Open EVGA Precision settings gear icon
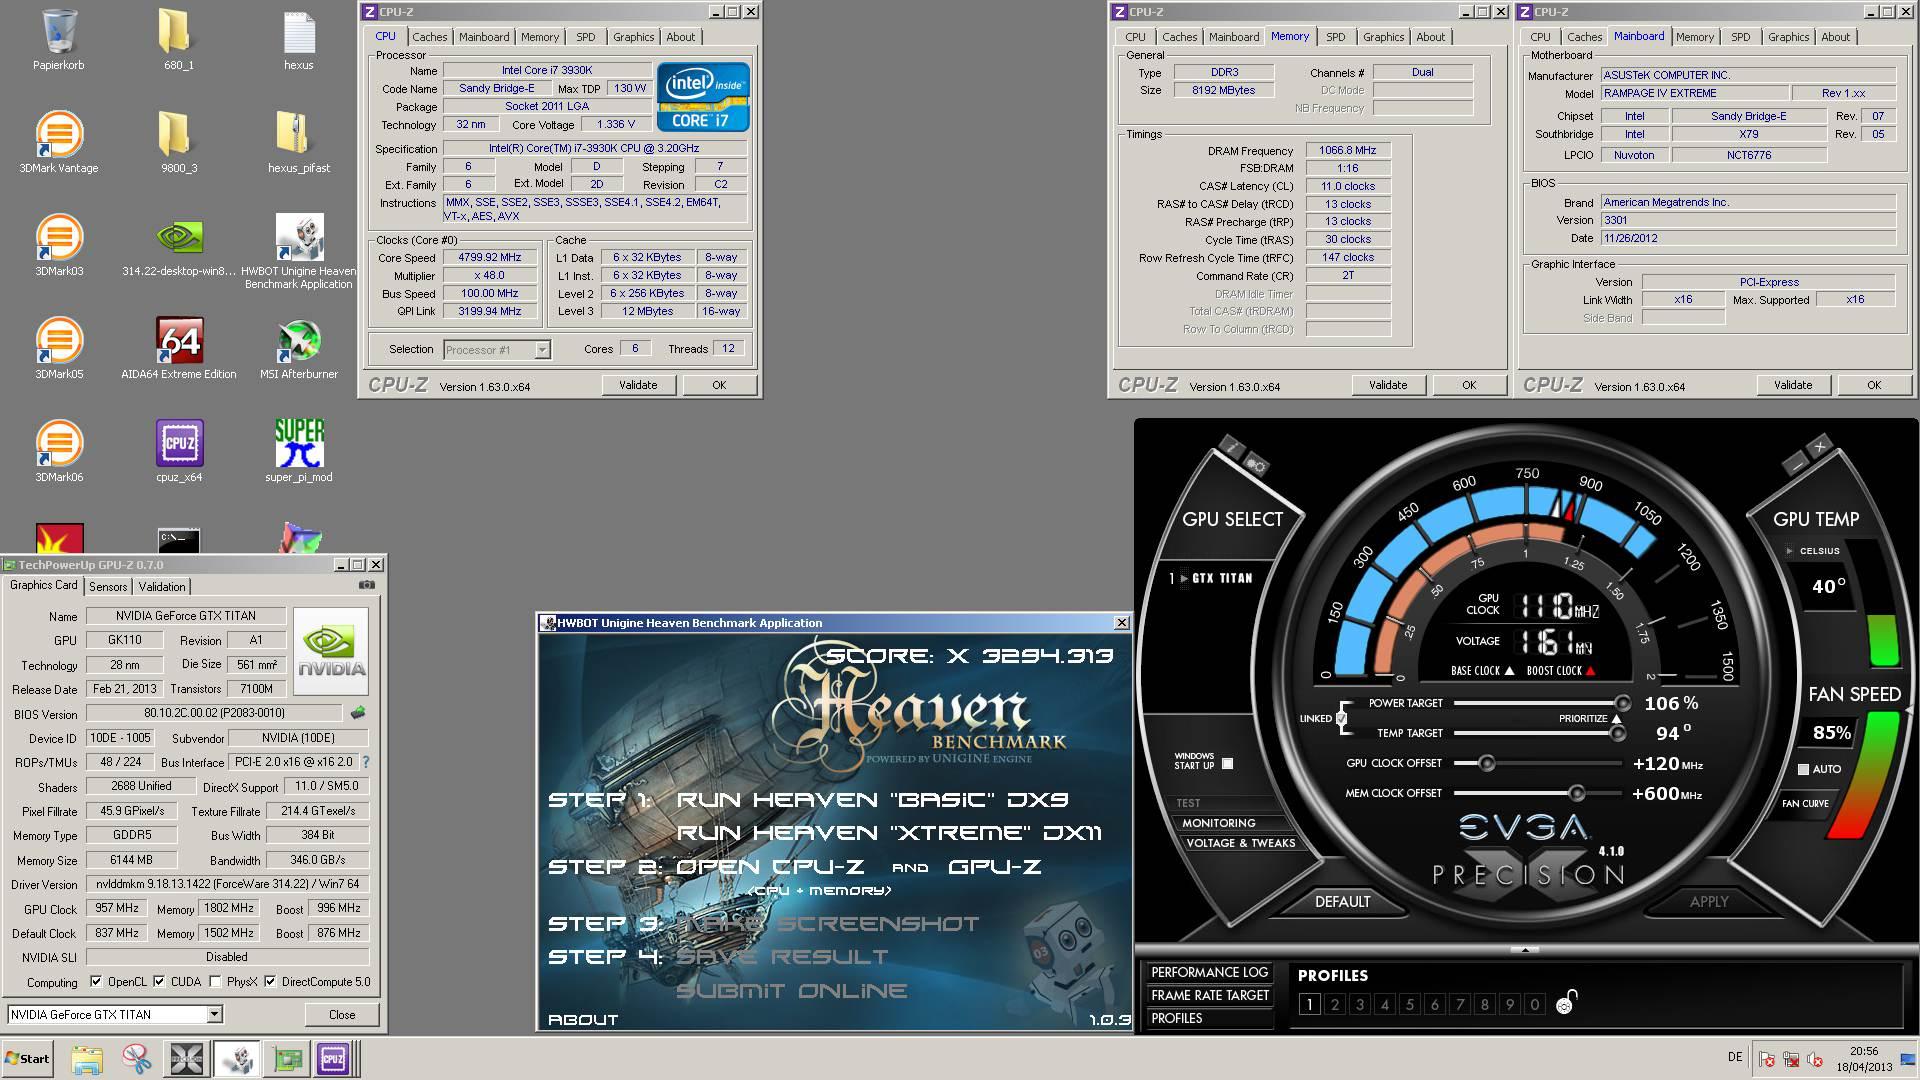1920x1080 pixels. [1256, 465]
